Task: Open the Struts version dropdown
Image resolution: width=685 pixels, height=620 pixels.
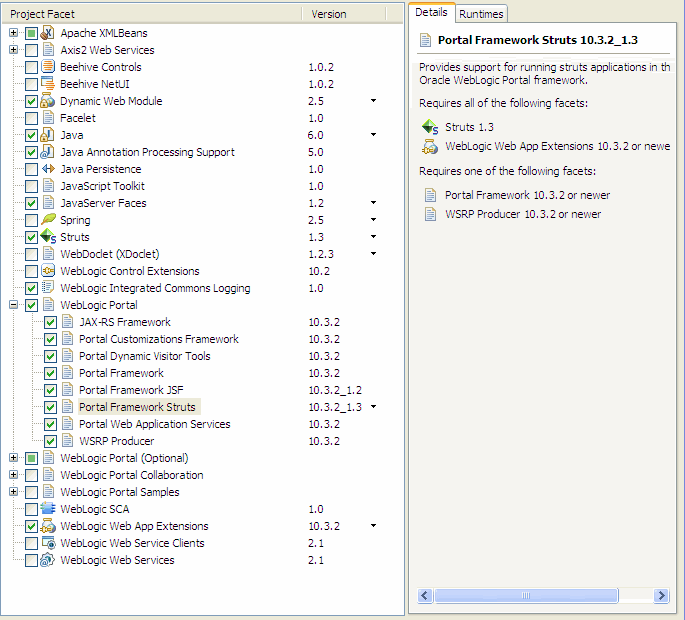Action: [374, 237]
